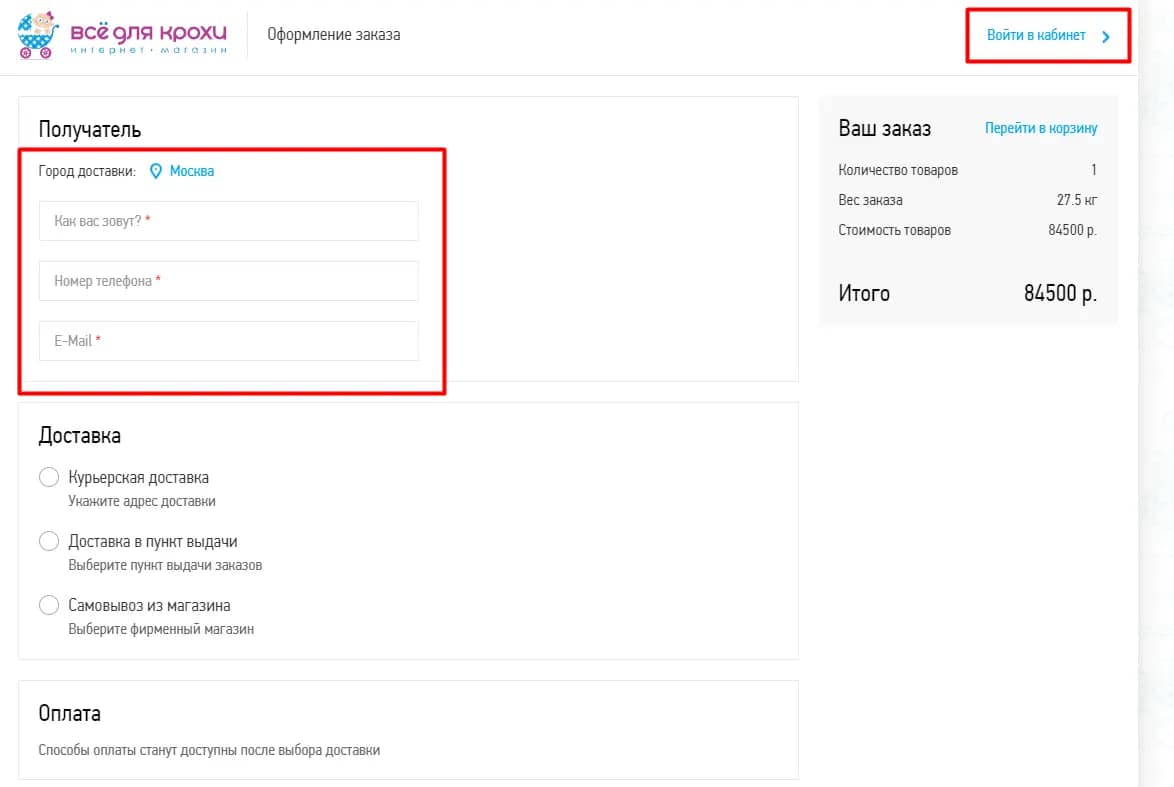Click the payment methods notice under Оплата
Viewport: 1174px width, 787px height.
(x=209, y=750)
